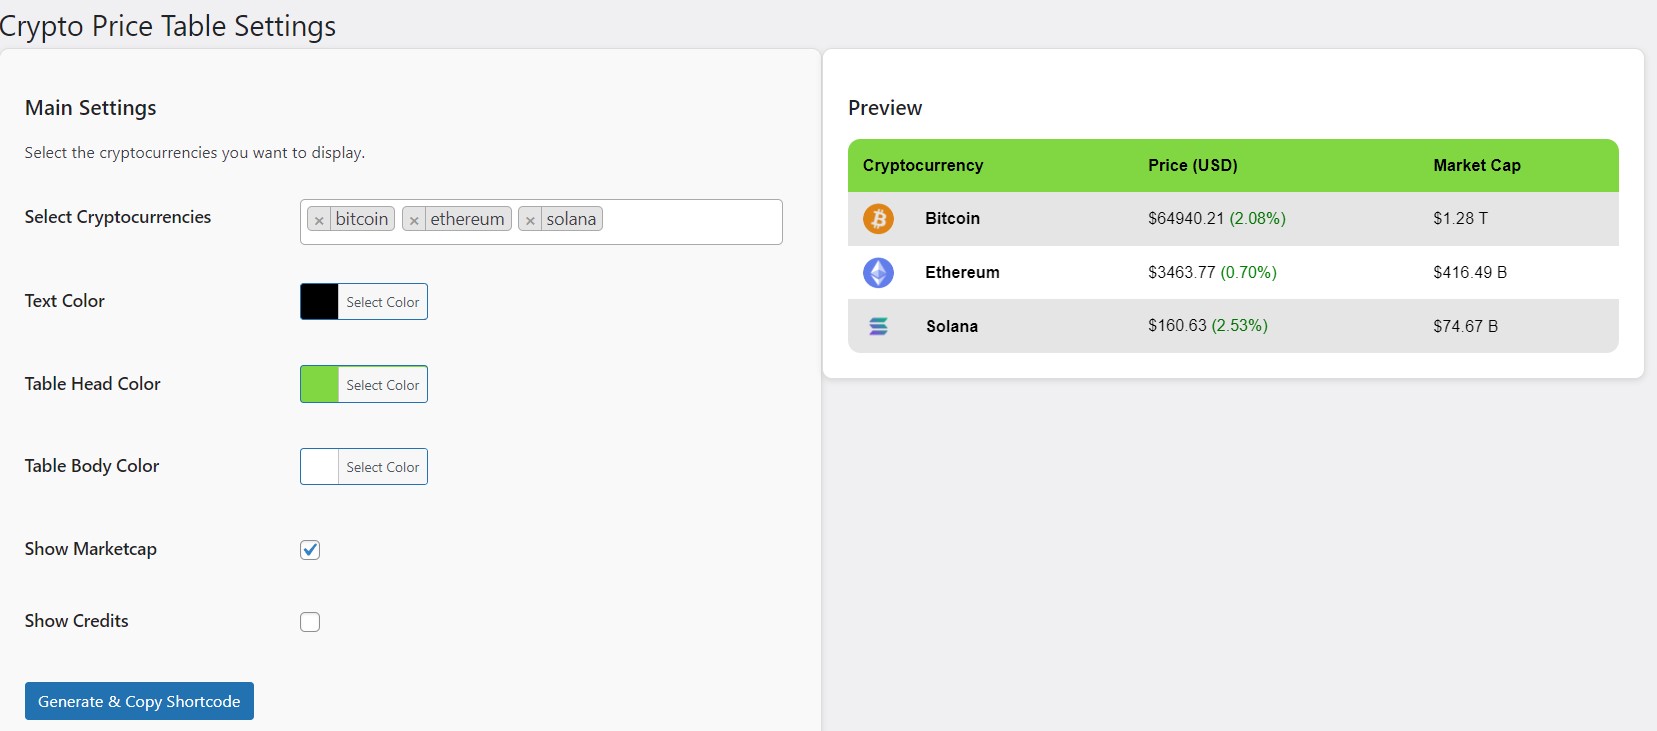Click Select Color for Text Color
Viewport: 1657px width, 731px height.
(x=383, y=302)
